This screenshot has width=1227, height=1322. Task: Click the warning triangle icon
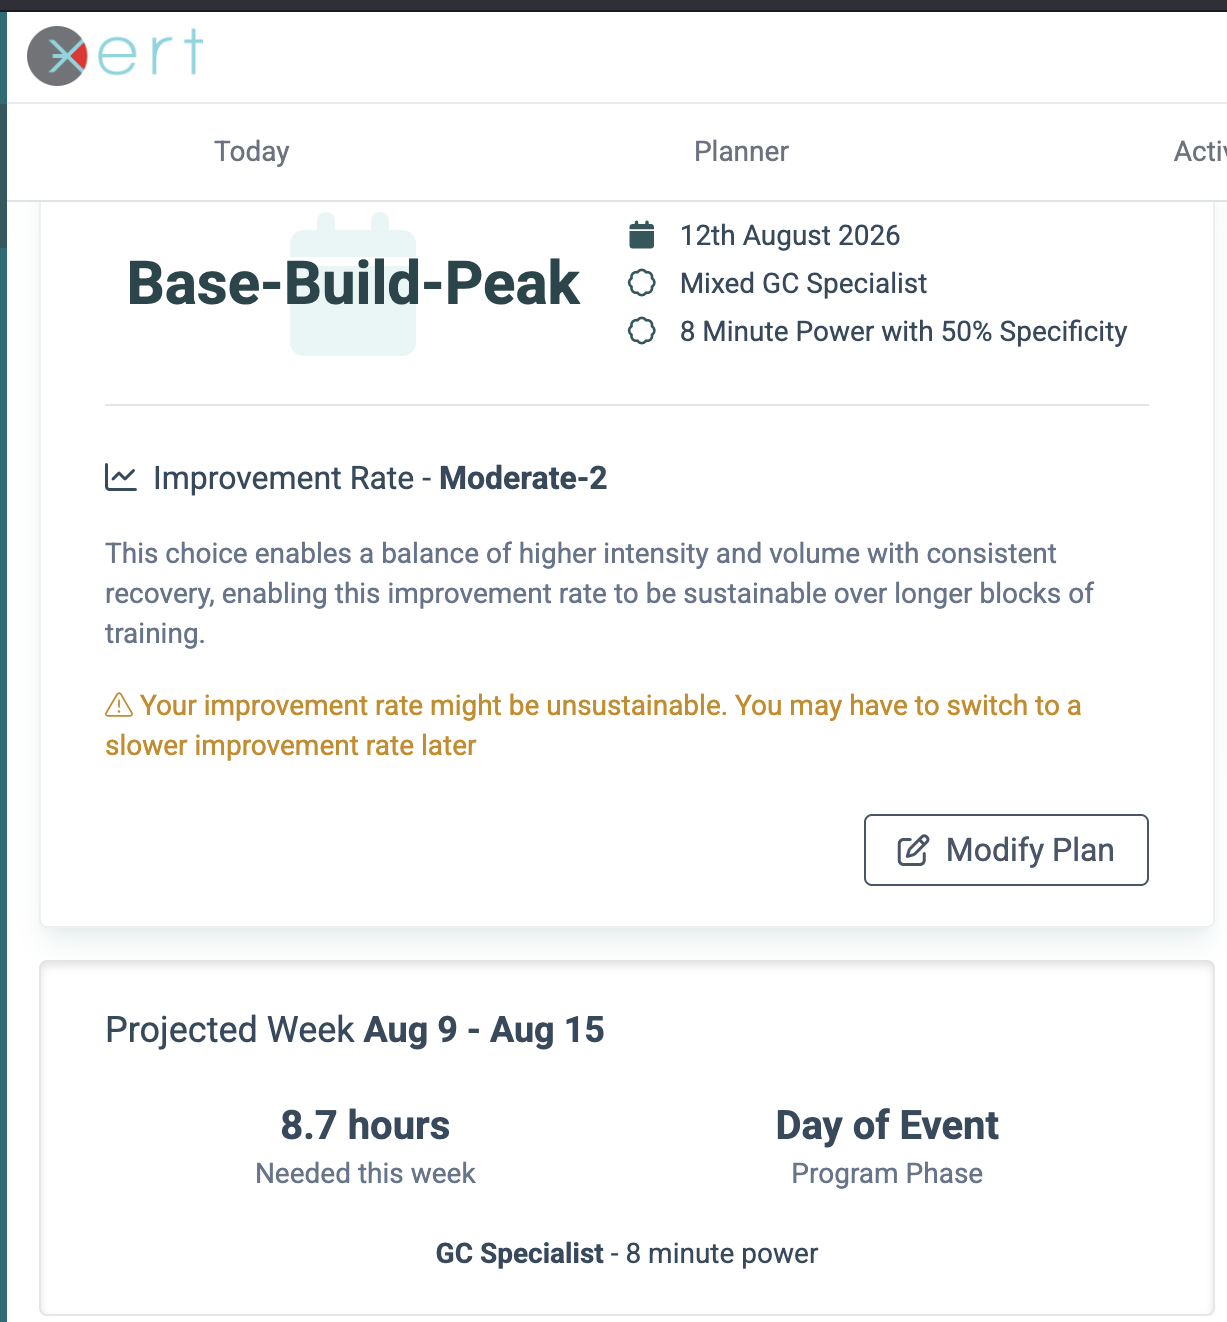click(x=119, y=705)
